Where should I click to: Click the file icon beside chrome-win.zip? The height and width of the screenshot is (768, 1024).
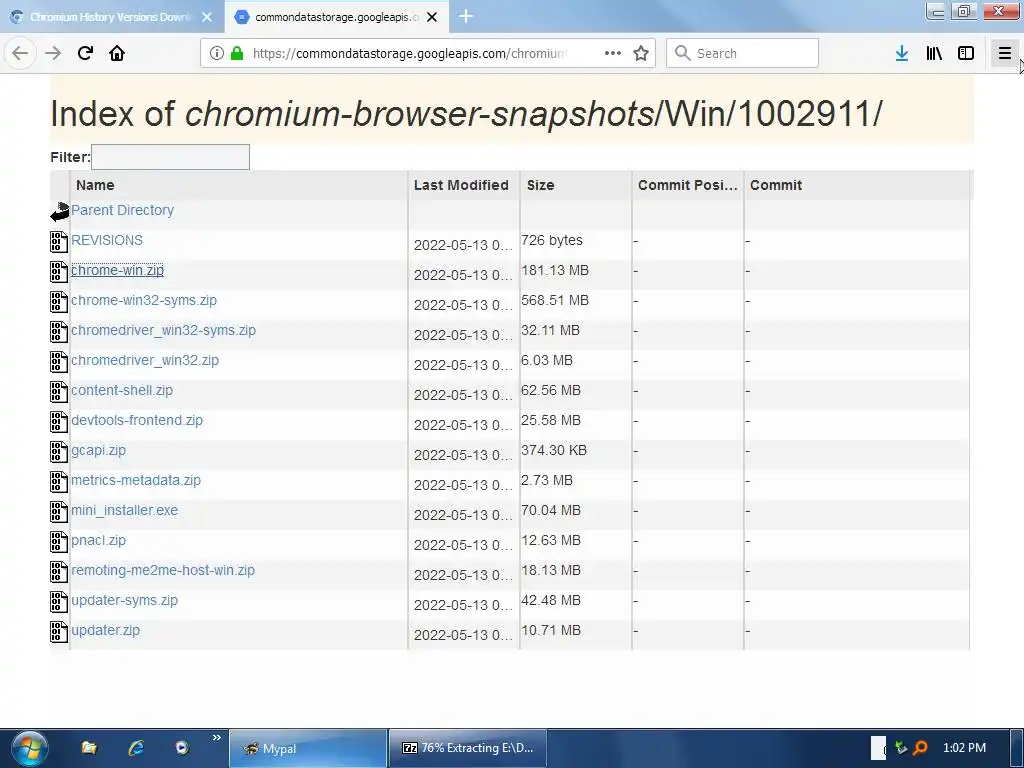coord(59,272)
